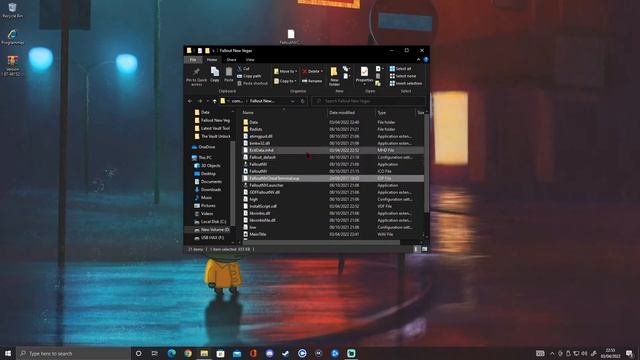Select the Fallout_default configuration file

[x=333, y=157]
